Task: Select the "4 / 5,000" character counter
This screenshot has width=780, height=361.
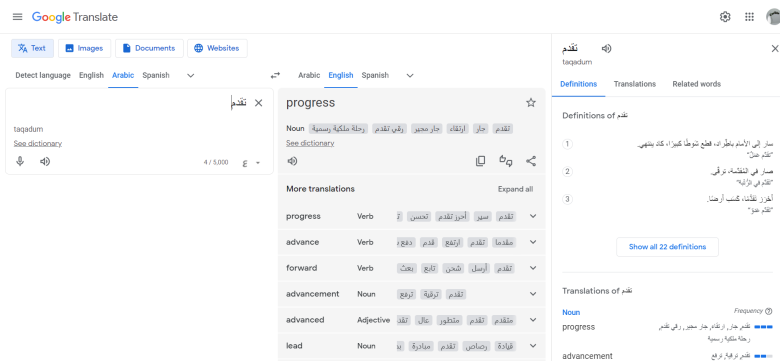Action: [216, 163]
